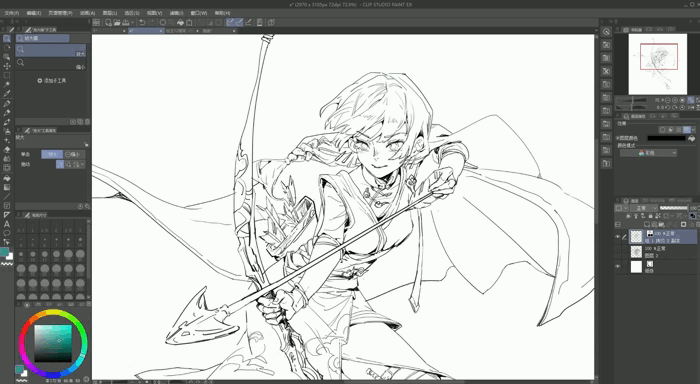Click 添加子工具 to add a sub tool

coord(52,81)
